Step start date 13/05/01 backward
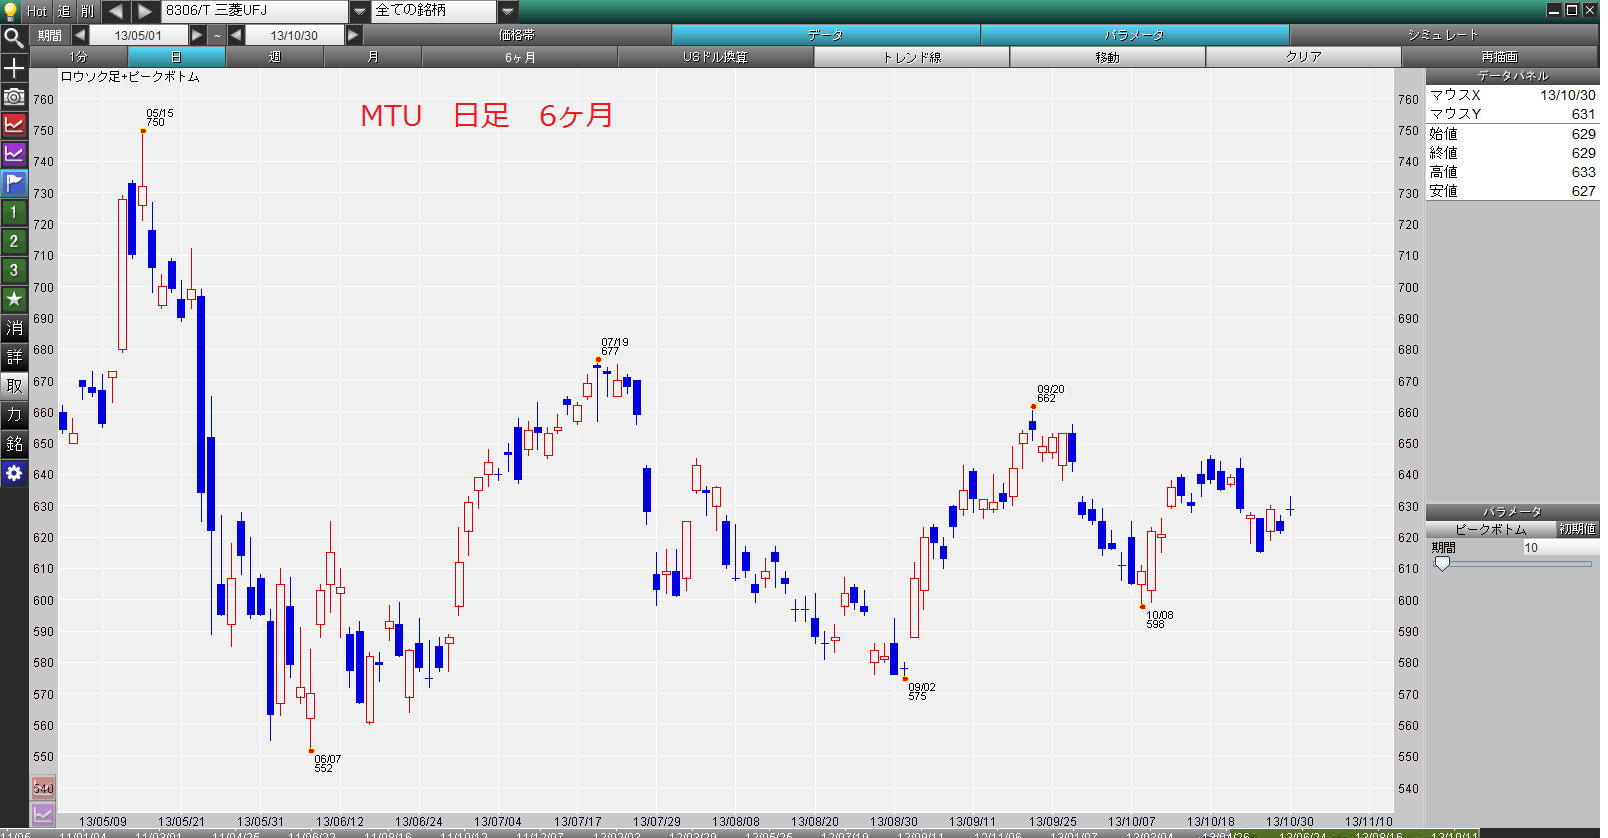1608x838 pixels. click(79, 35)
